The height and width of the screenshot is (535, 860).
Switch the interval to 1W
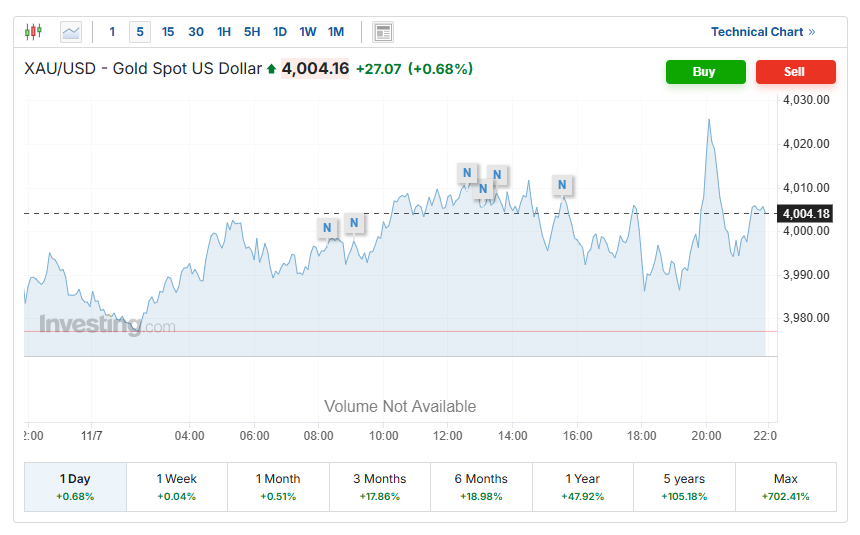(308, 32)
